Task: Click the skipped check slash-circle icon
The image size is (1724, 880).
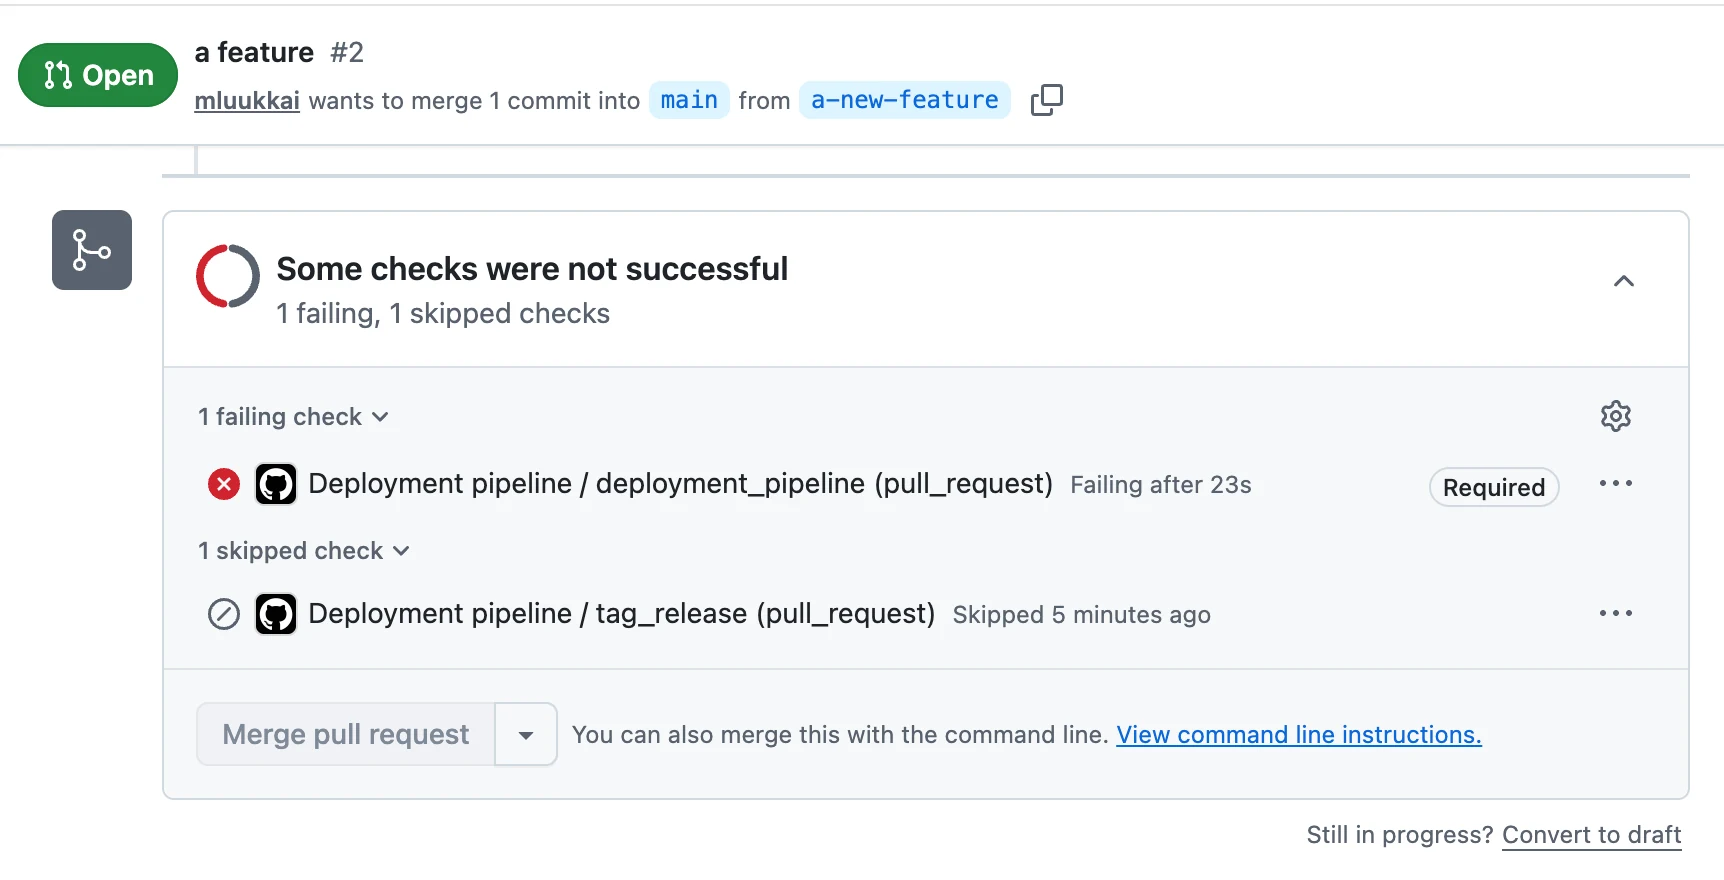Action: pyautogui.click(x=224, y=614)
